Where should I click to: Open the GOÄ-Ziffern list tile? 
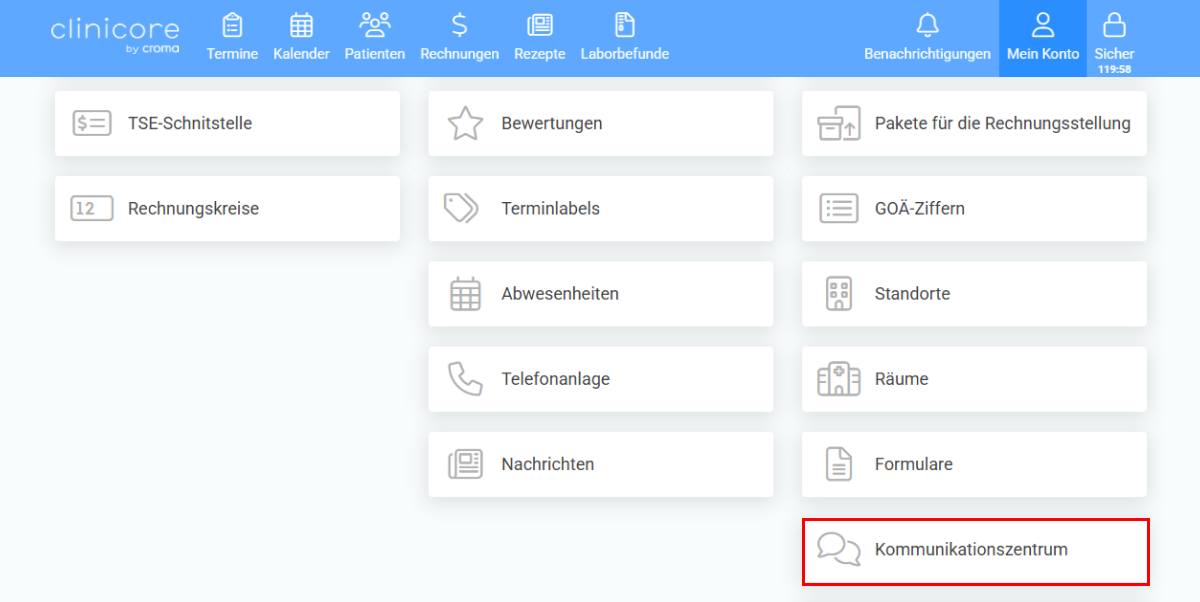[x=974, y=208]
